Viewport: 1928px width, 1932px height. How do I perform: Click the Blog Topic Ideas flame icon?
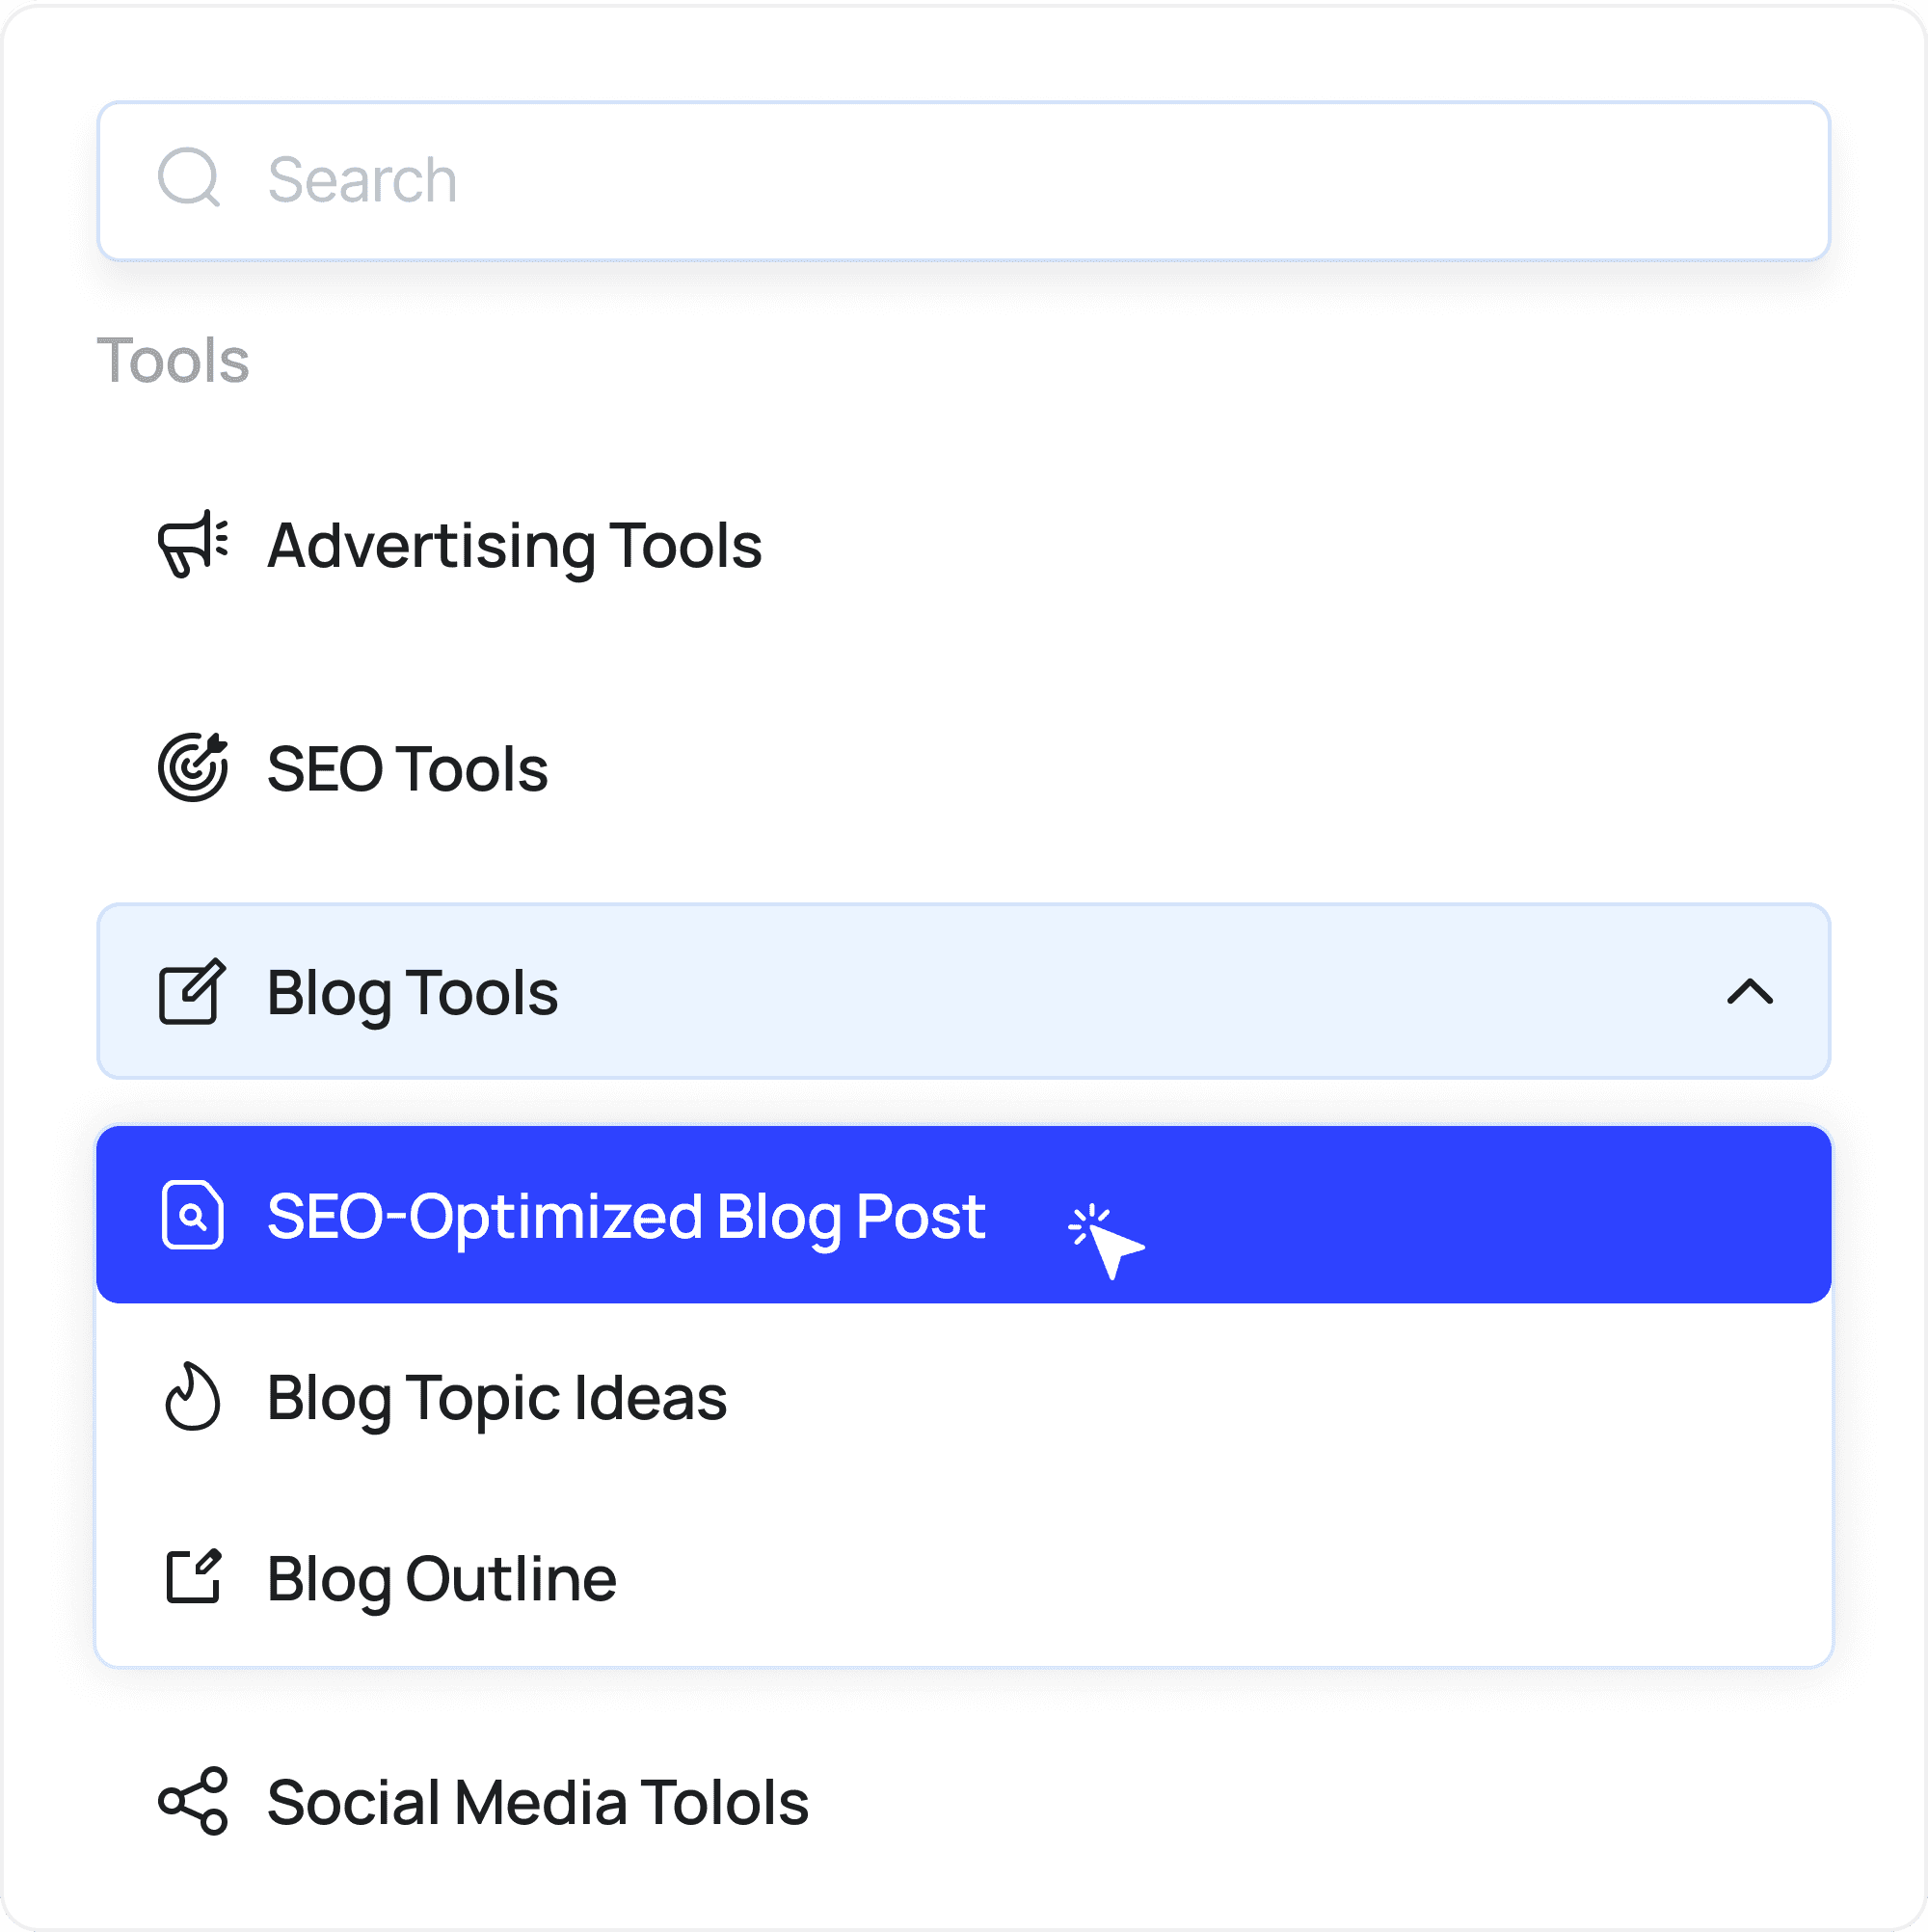point(192,1397)
